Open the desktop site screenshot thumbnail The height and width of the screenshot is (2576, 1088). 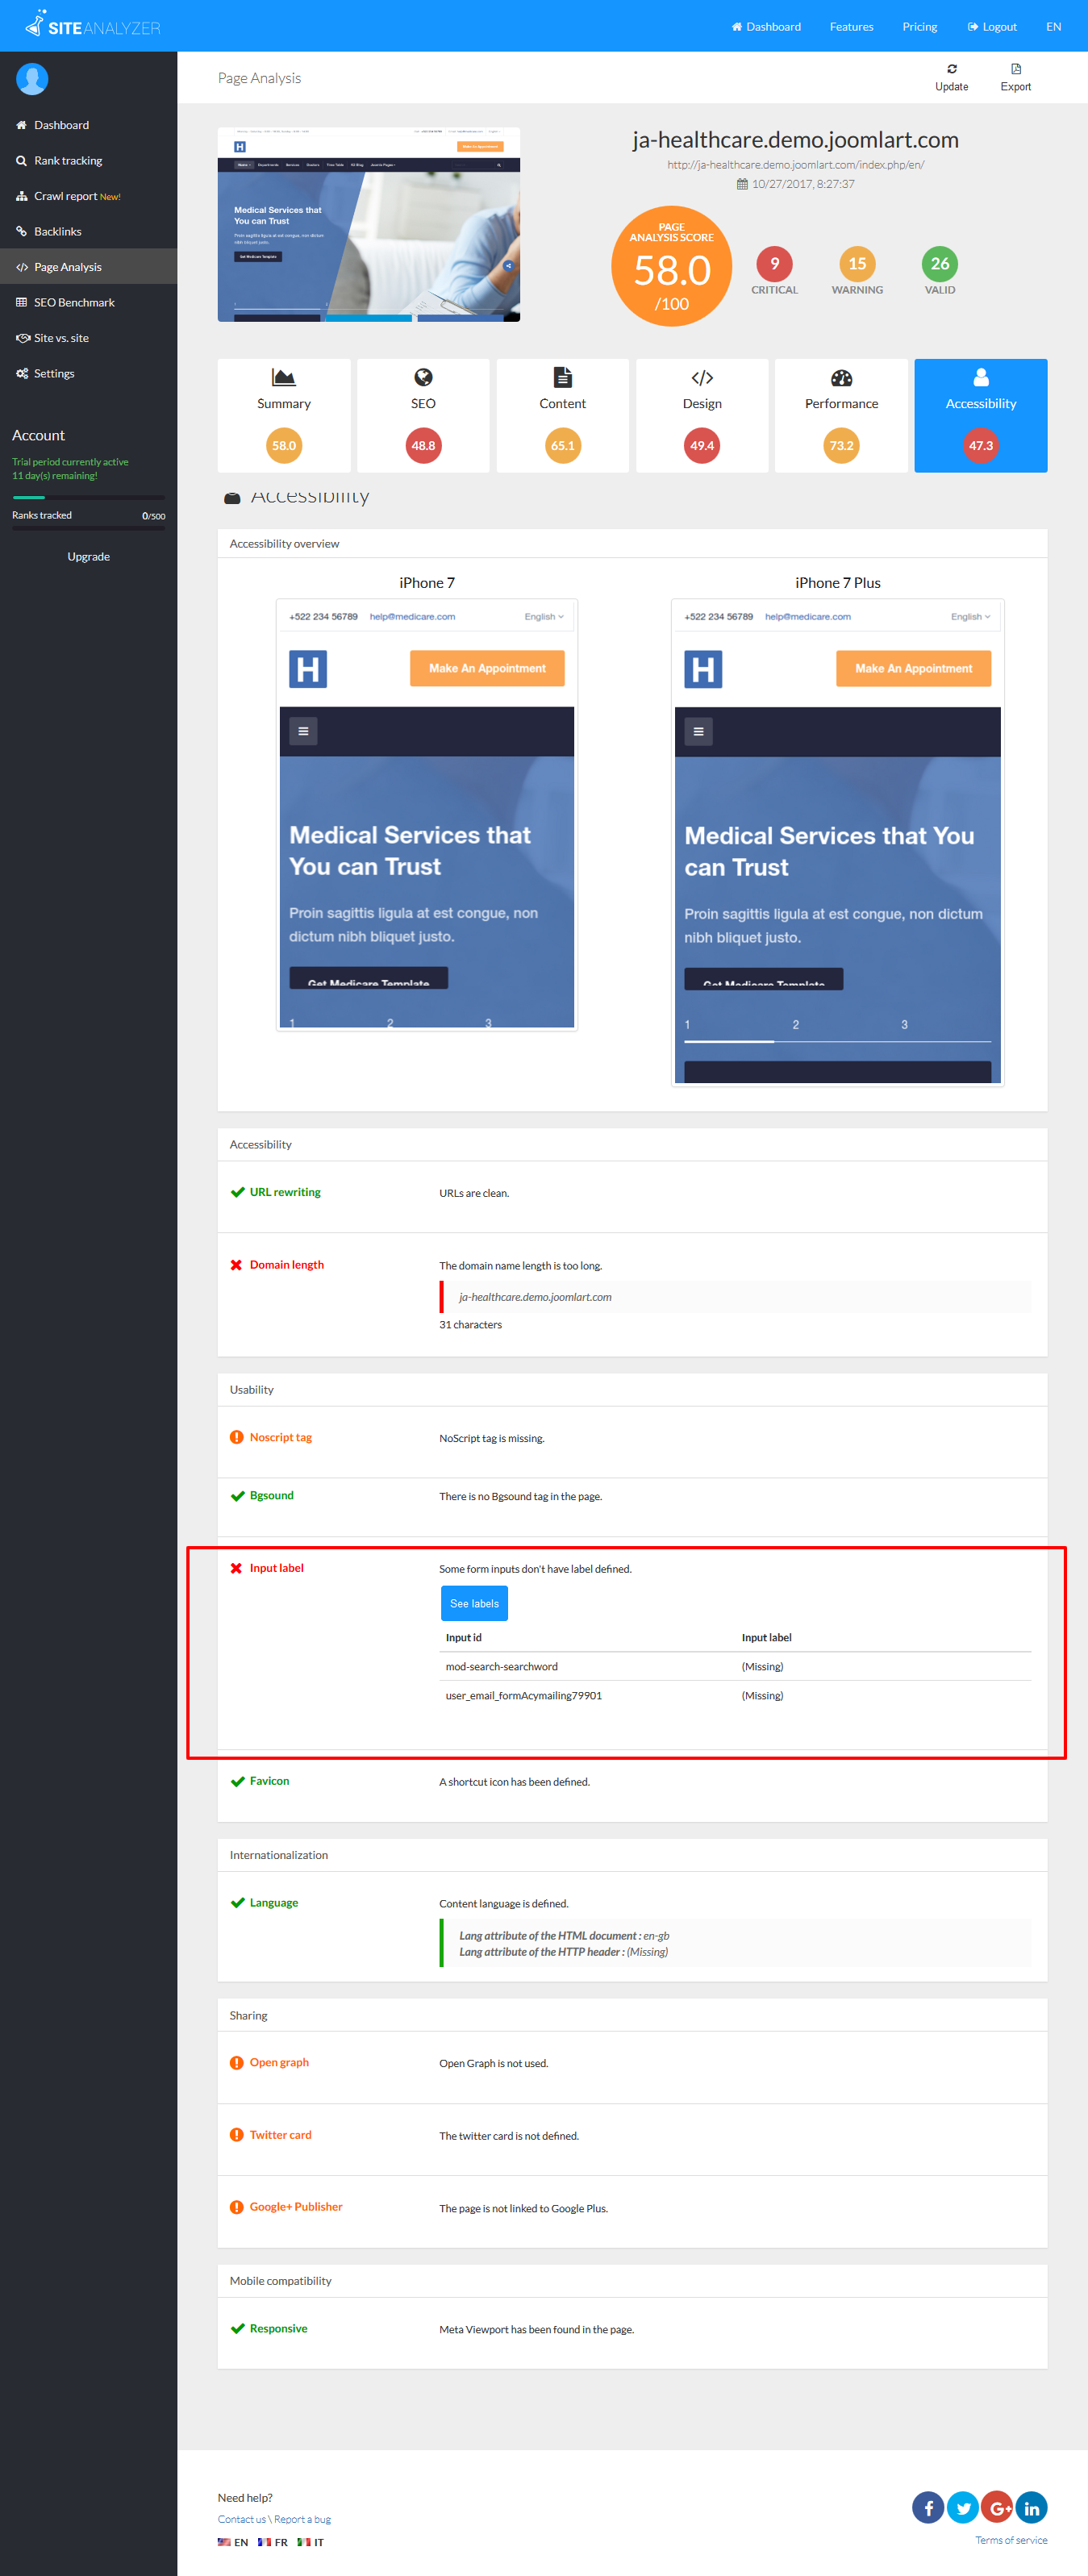369,224
